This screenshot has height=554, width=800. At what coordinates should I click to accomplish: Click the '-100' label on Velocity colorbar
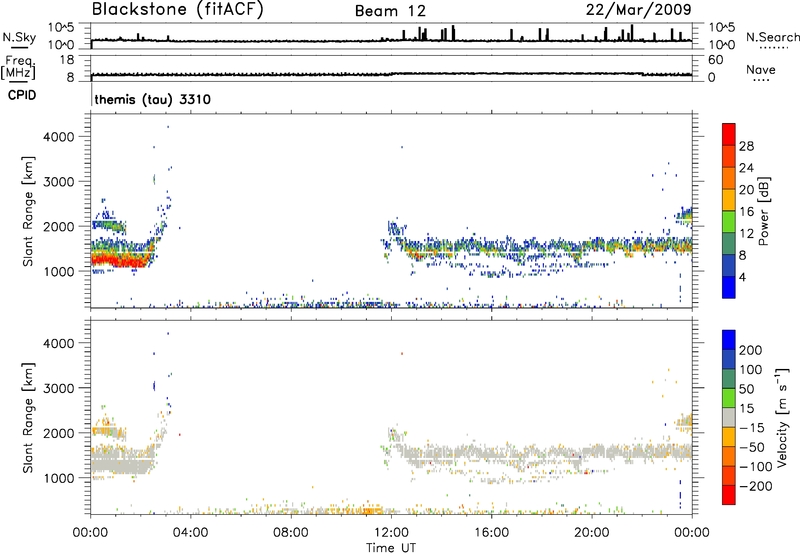coord(755,466)
